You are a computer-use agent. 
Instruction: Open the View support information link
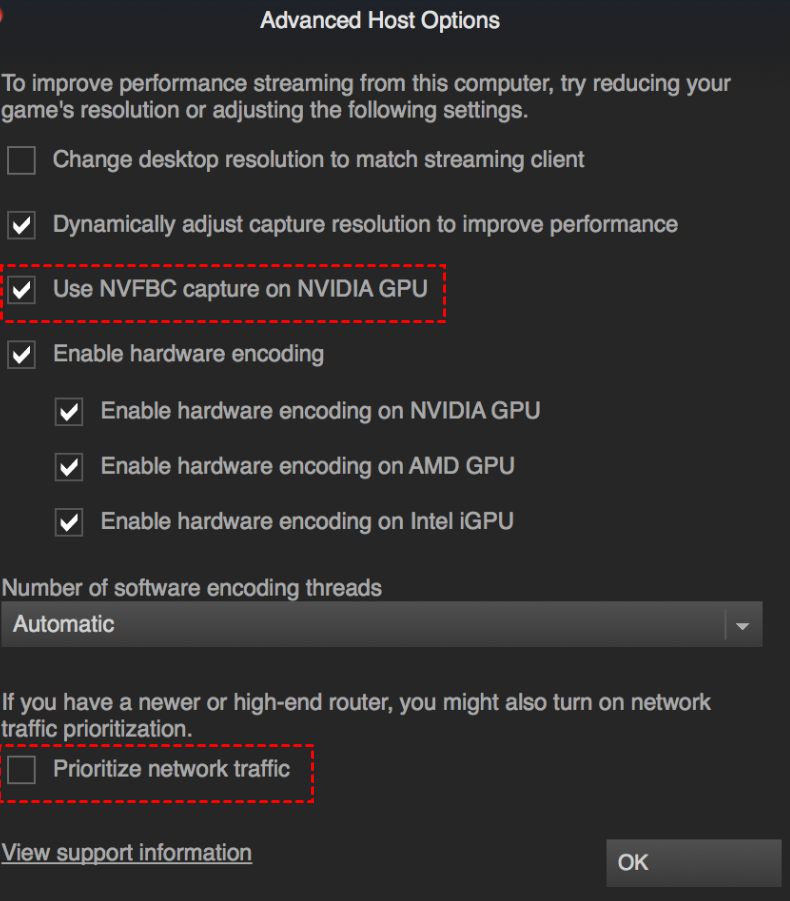127,853
